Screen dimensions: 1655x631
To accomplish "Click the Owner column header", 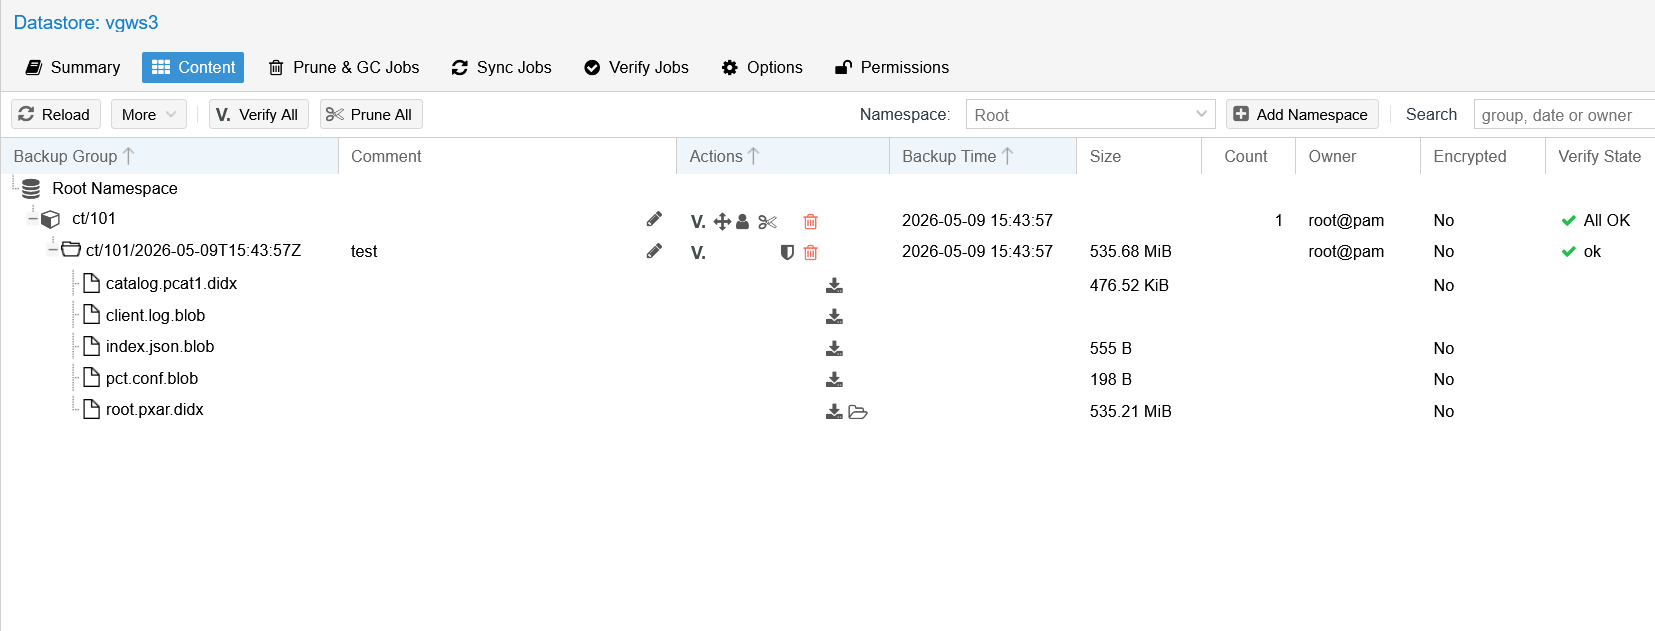I will click(1358, 156).
